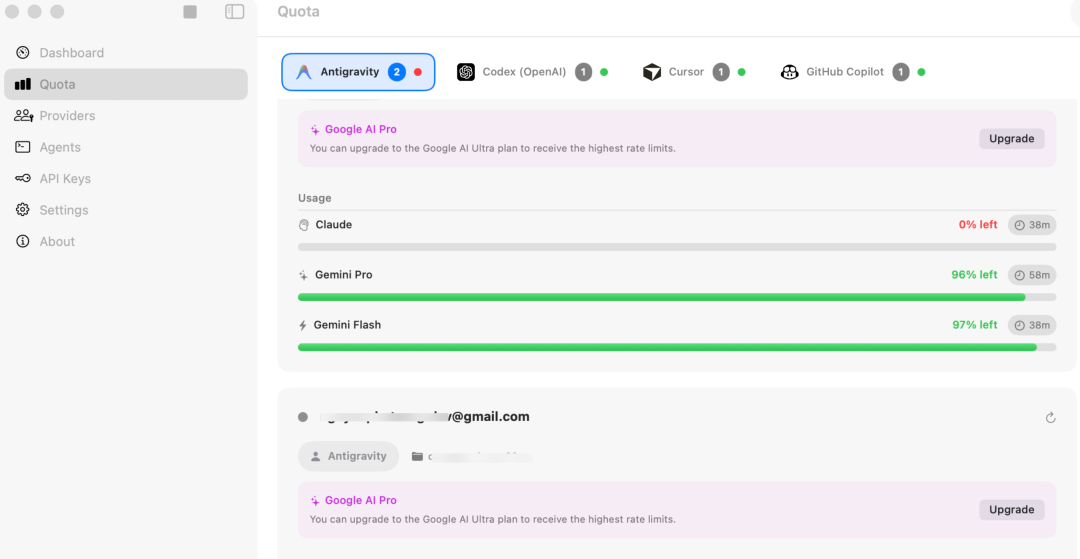Switch to the Codex (OpenAI) tab
The image size is (1080, 559).
click(x=532, y=72)
